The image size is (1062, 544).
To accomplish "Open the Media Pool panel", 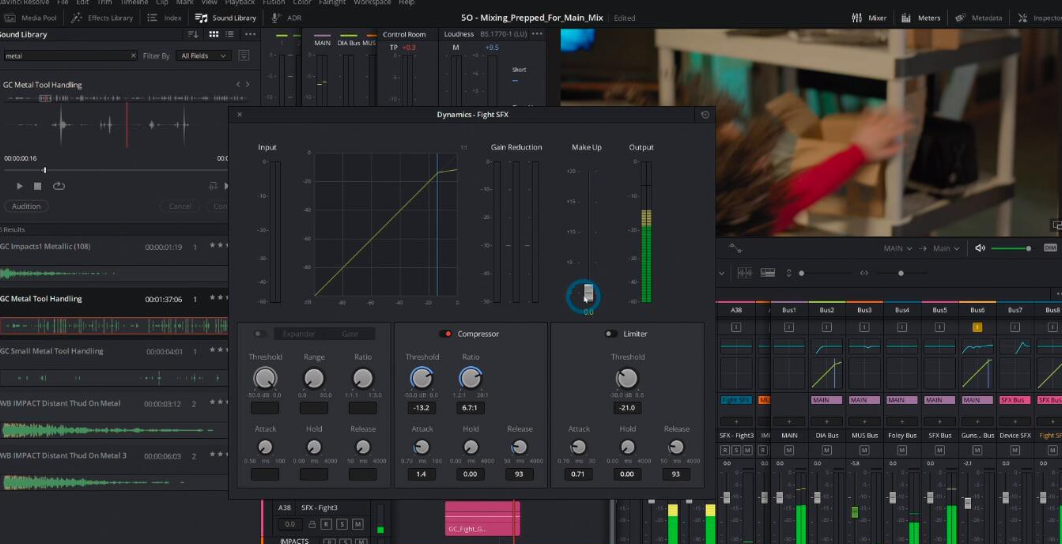I will pos(29,18).
